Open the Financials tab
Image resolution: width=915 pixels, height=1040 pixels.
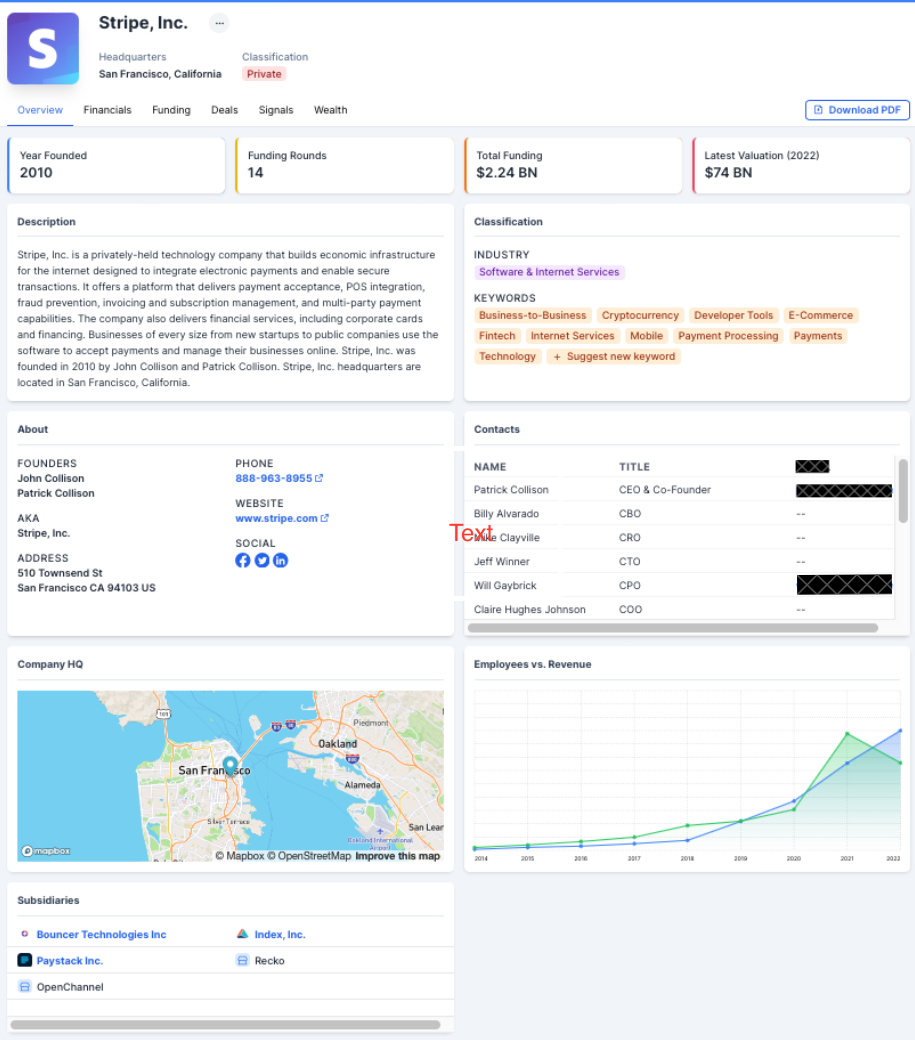(107, 110)
